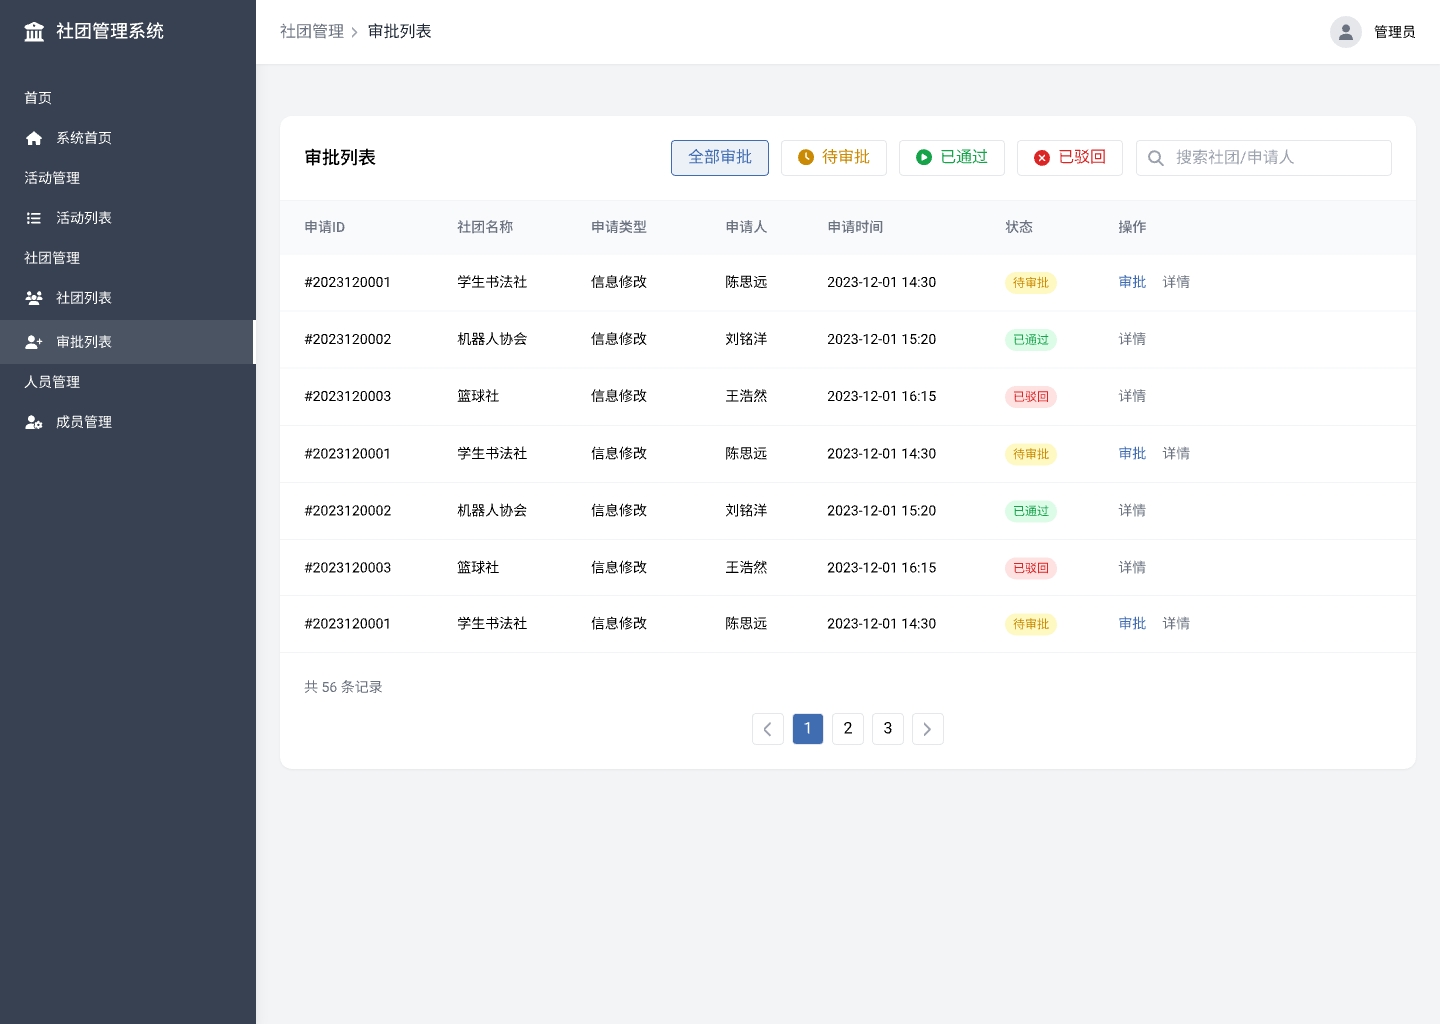Screen dimensions: 1440x1024
Task: Open 详情 for the first 机器人协会 application
Action: [1132, 339]
